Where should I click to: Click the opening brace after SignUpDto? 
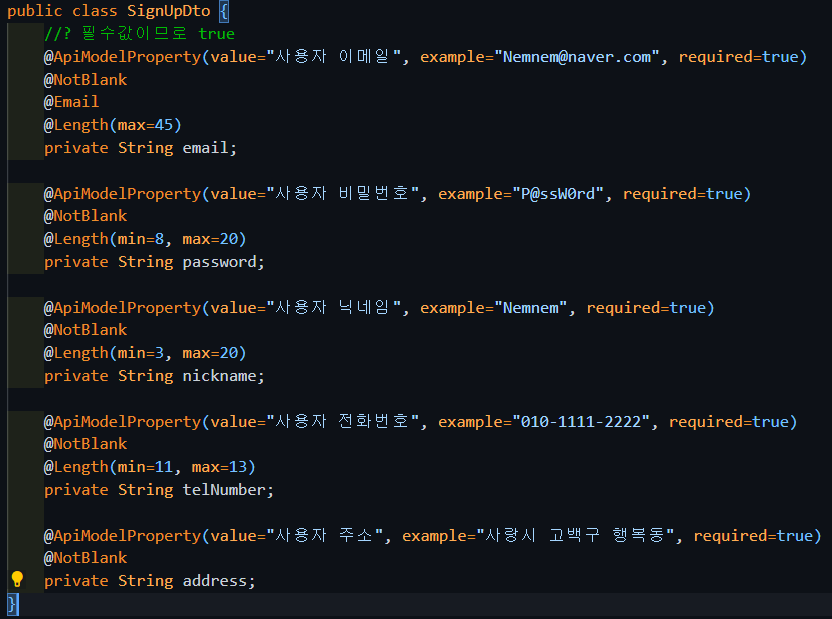pos(224,12)
